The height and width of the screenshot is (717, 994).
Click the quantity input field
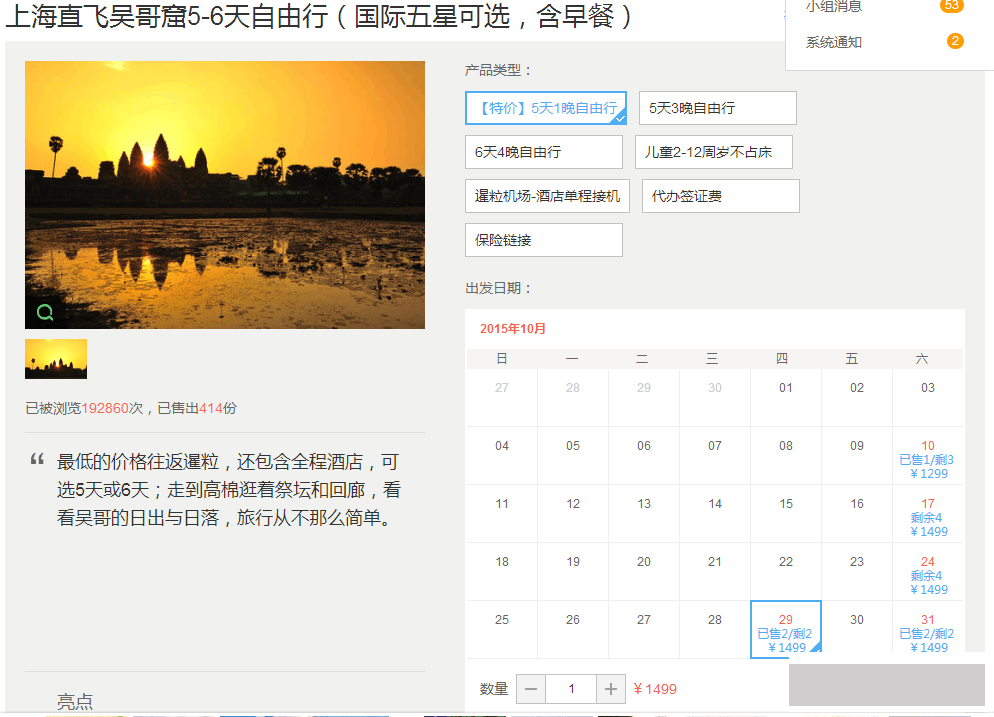click(571, 689)
